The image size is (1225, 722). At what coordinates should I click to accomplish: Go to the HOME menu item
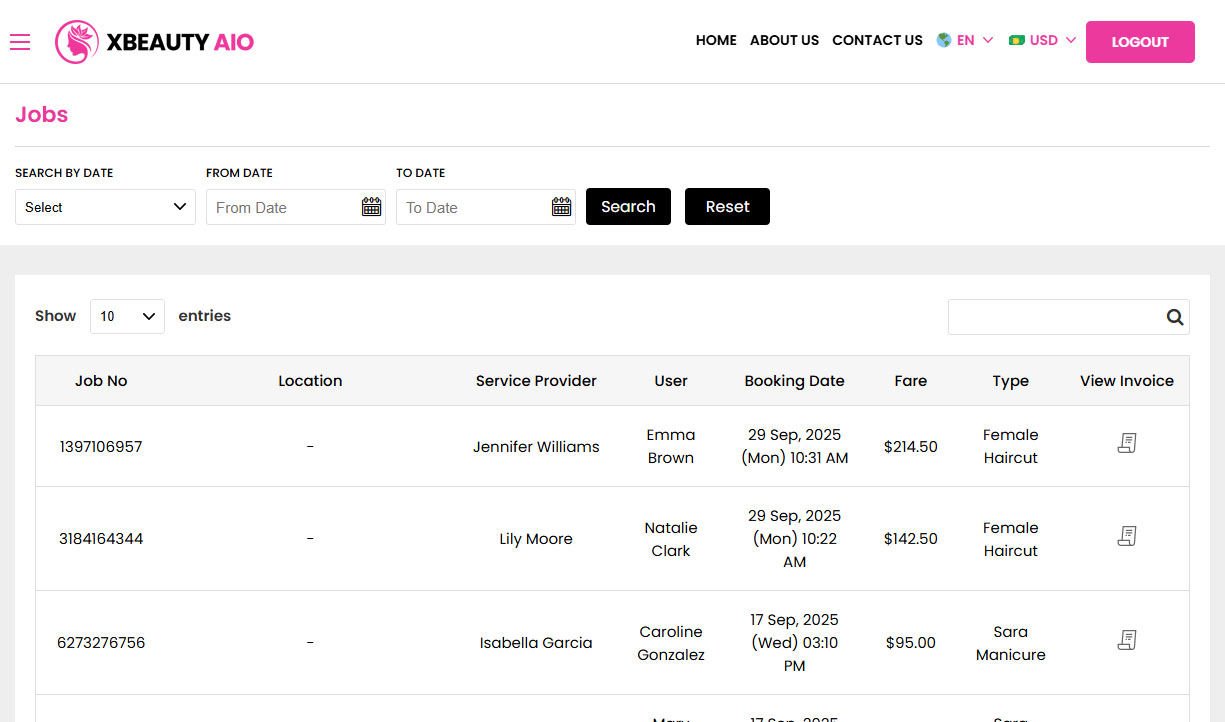tap(716, 40)
